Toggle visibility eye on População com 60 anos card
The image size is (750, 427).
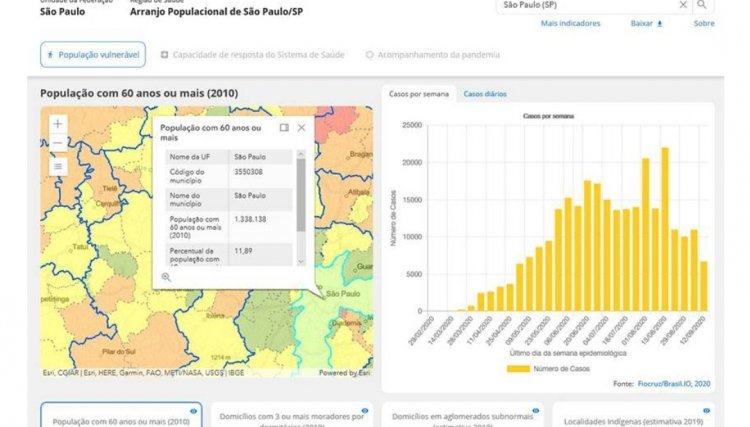tap(193, 411)
